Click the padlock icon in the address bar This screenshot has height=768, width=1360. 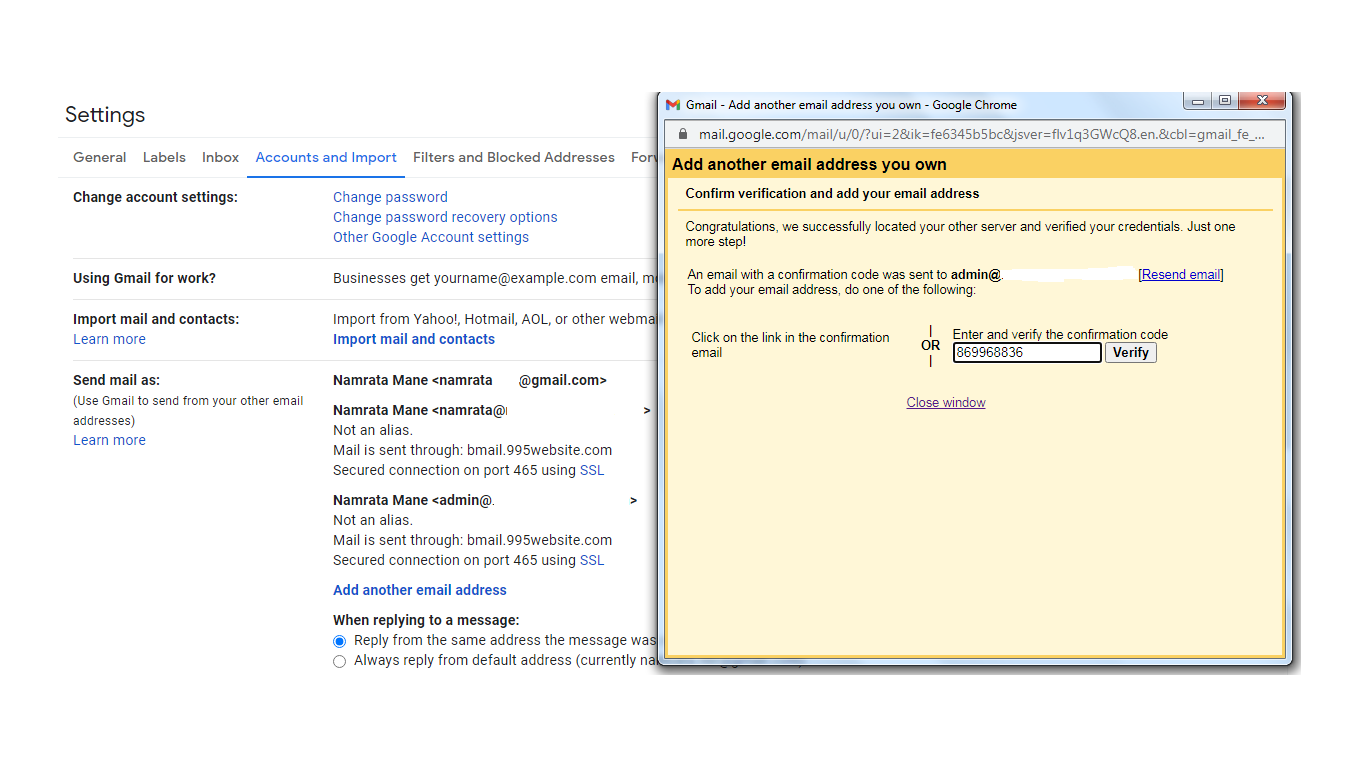tap(683, 134)
